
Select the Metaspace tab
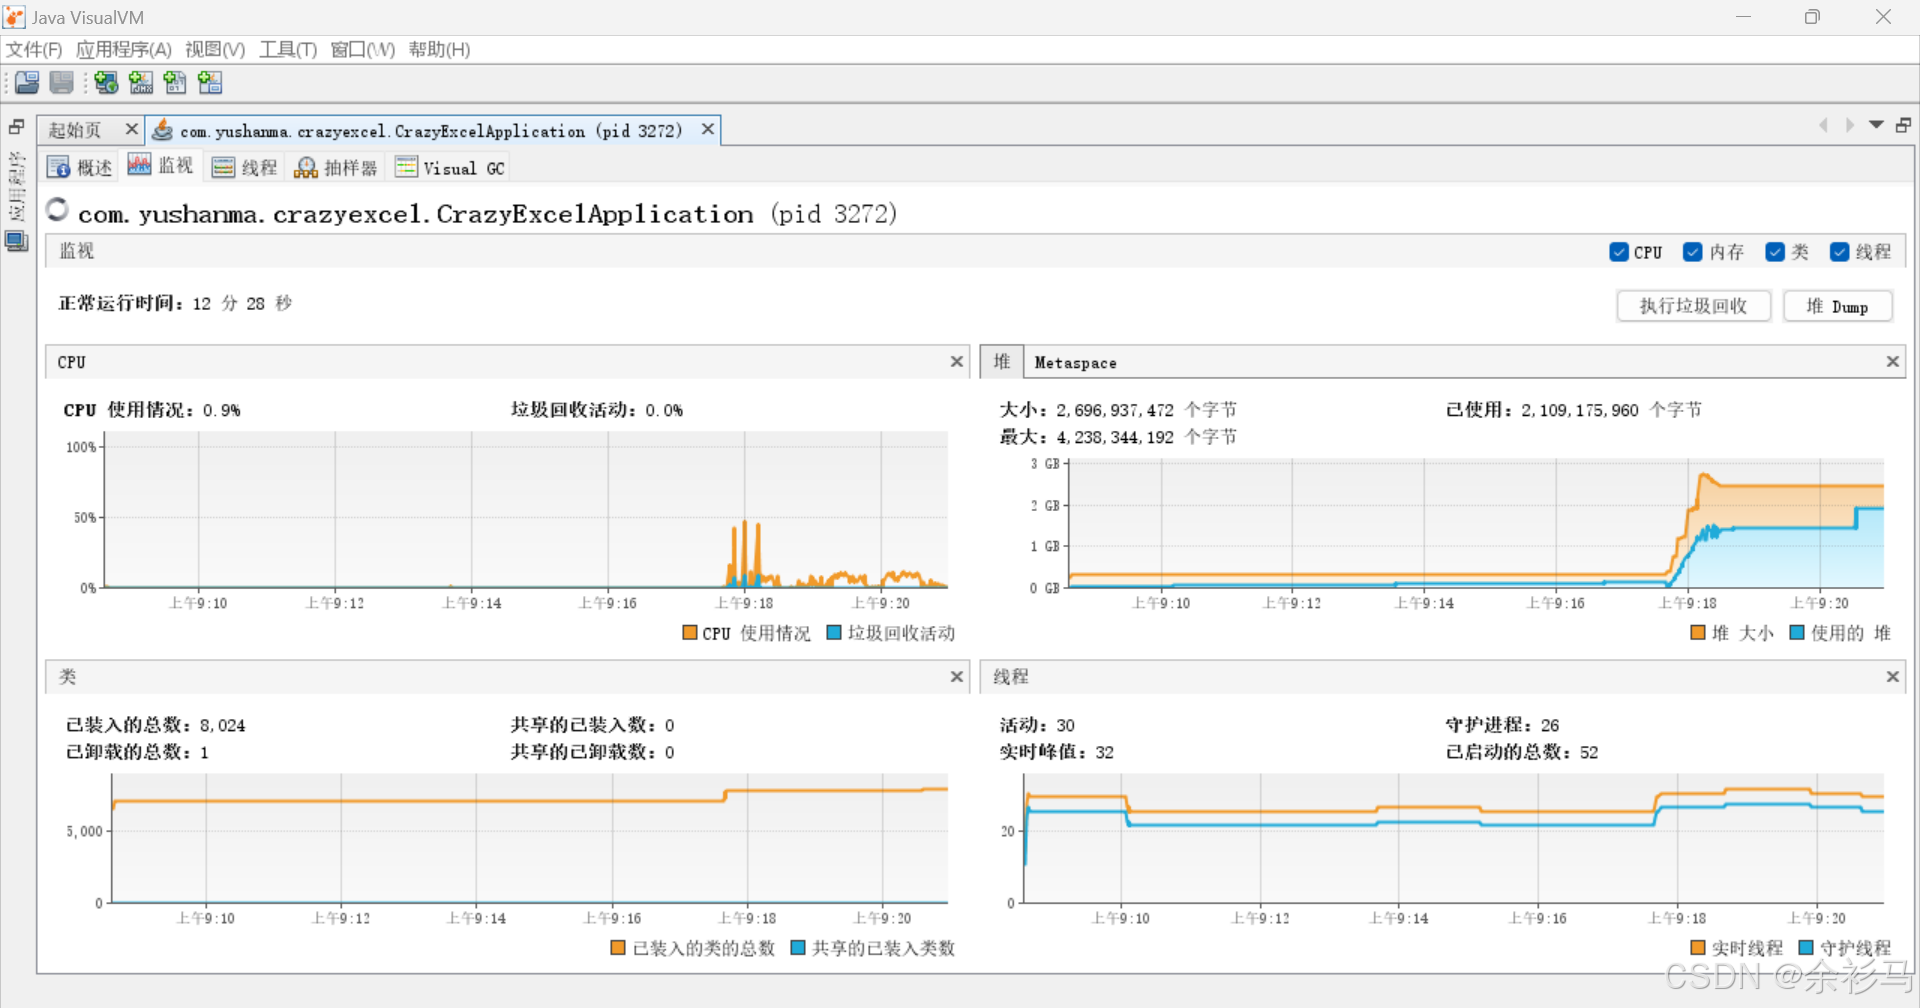(1076, 362)
